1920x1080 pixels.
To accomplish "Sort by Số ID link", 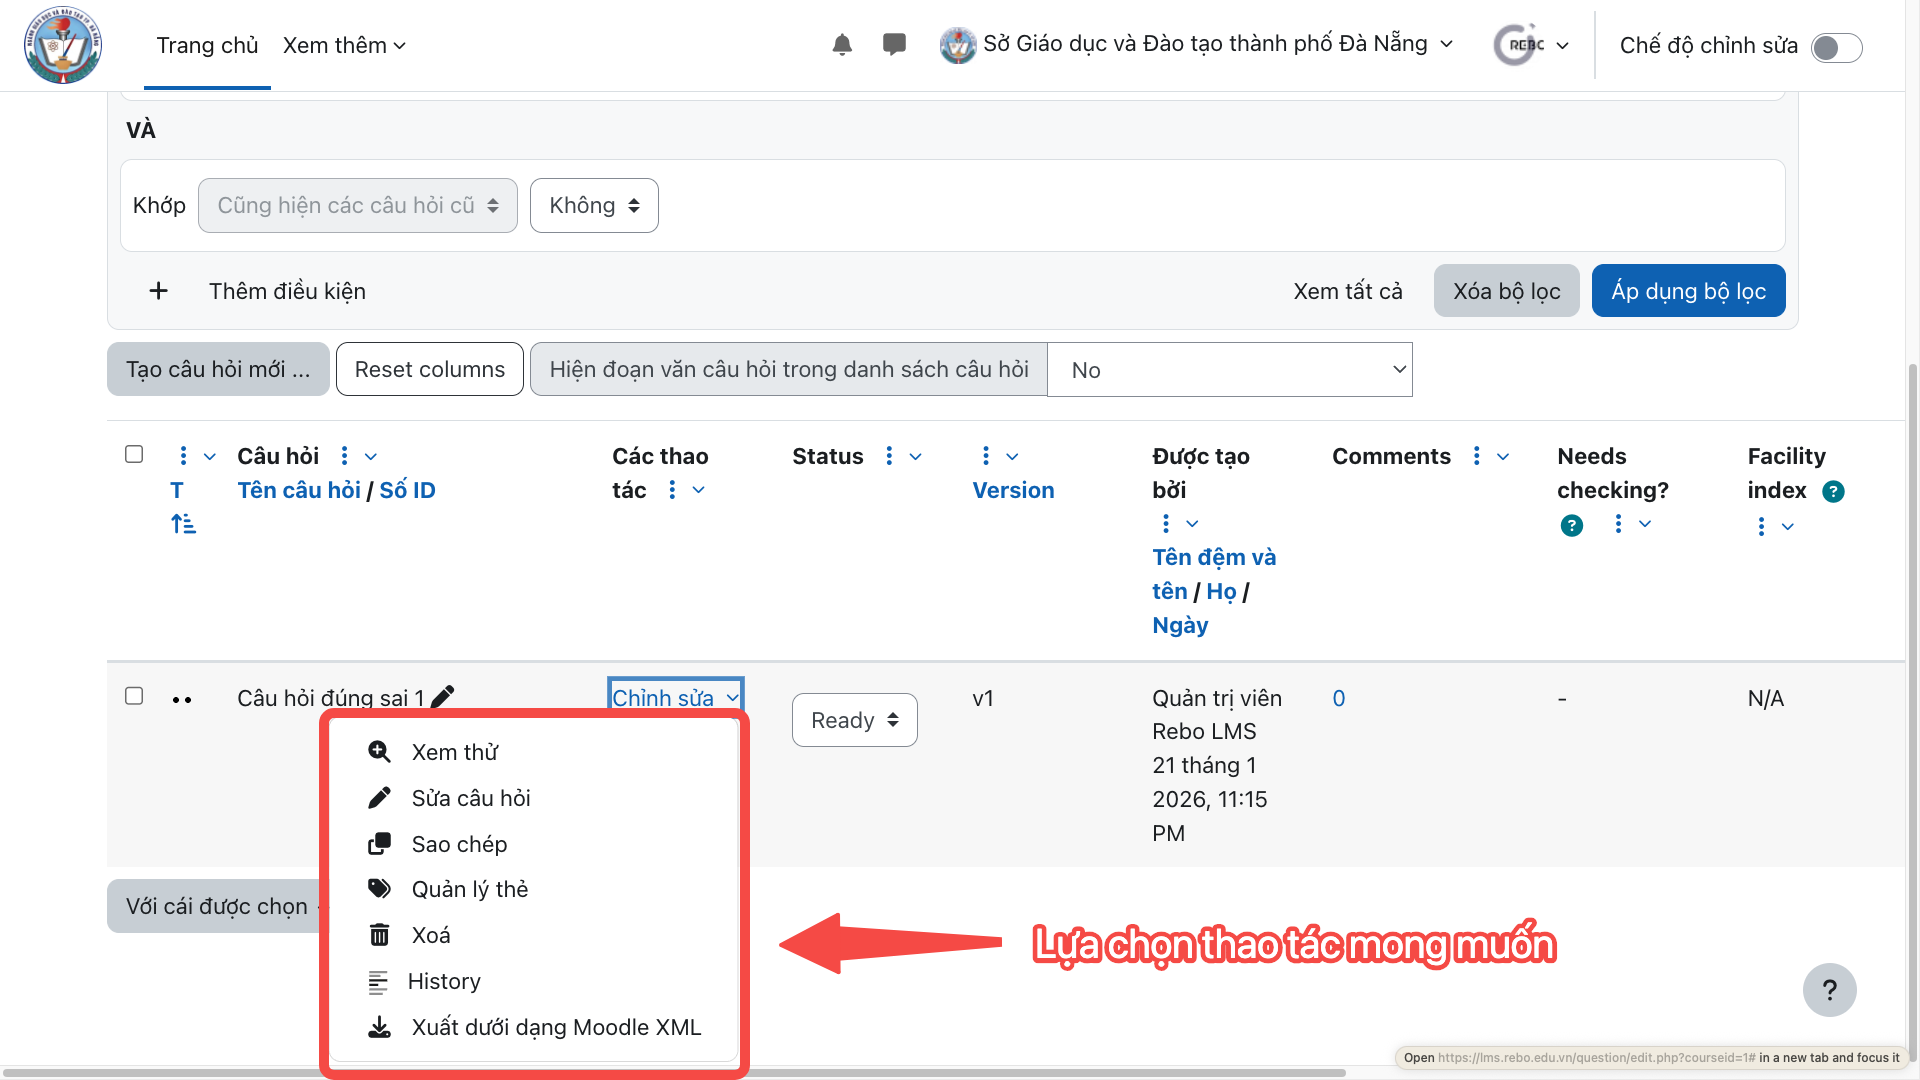I will pos(407,490).
